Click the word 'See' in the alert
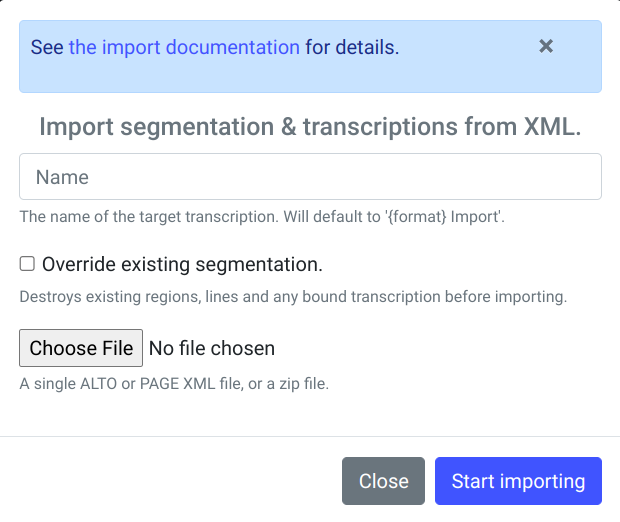The image size is (620, 522). point(46,47)
